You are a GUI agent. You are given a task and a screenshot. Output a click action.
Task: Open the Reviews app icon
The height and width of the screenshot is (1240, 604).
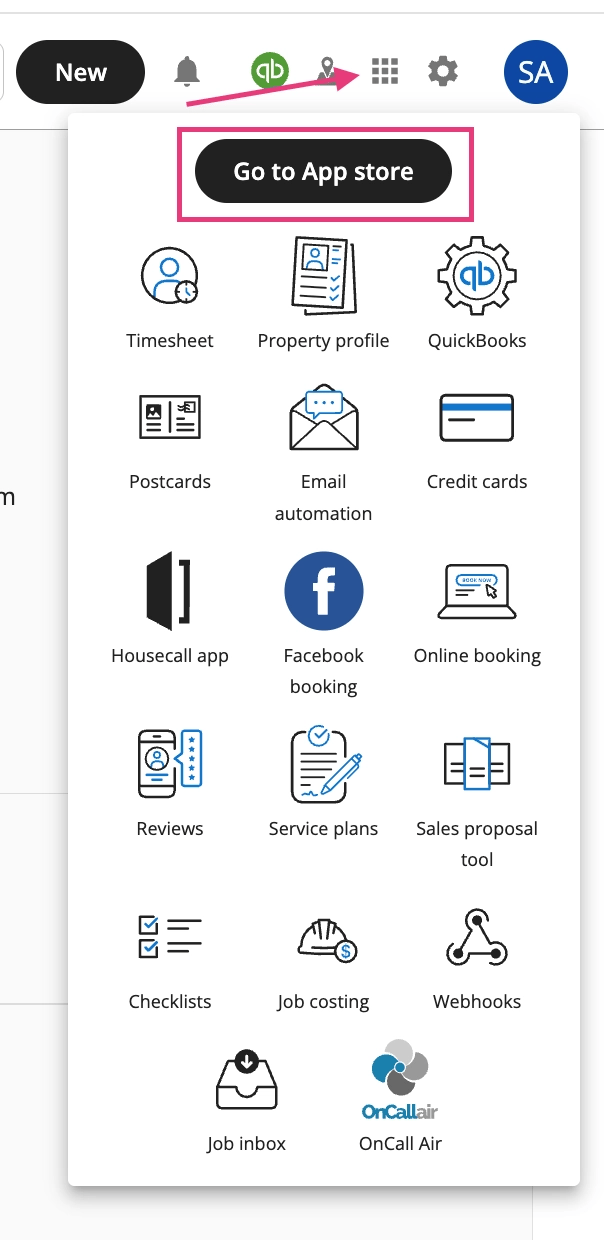170,764
